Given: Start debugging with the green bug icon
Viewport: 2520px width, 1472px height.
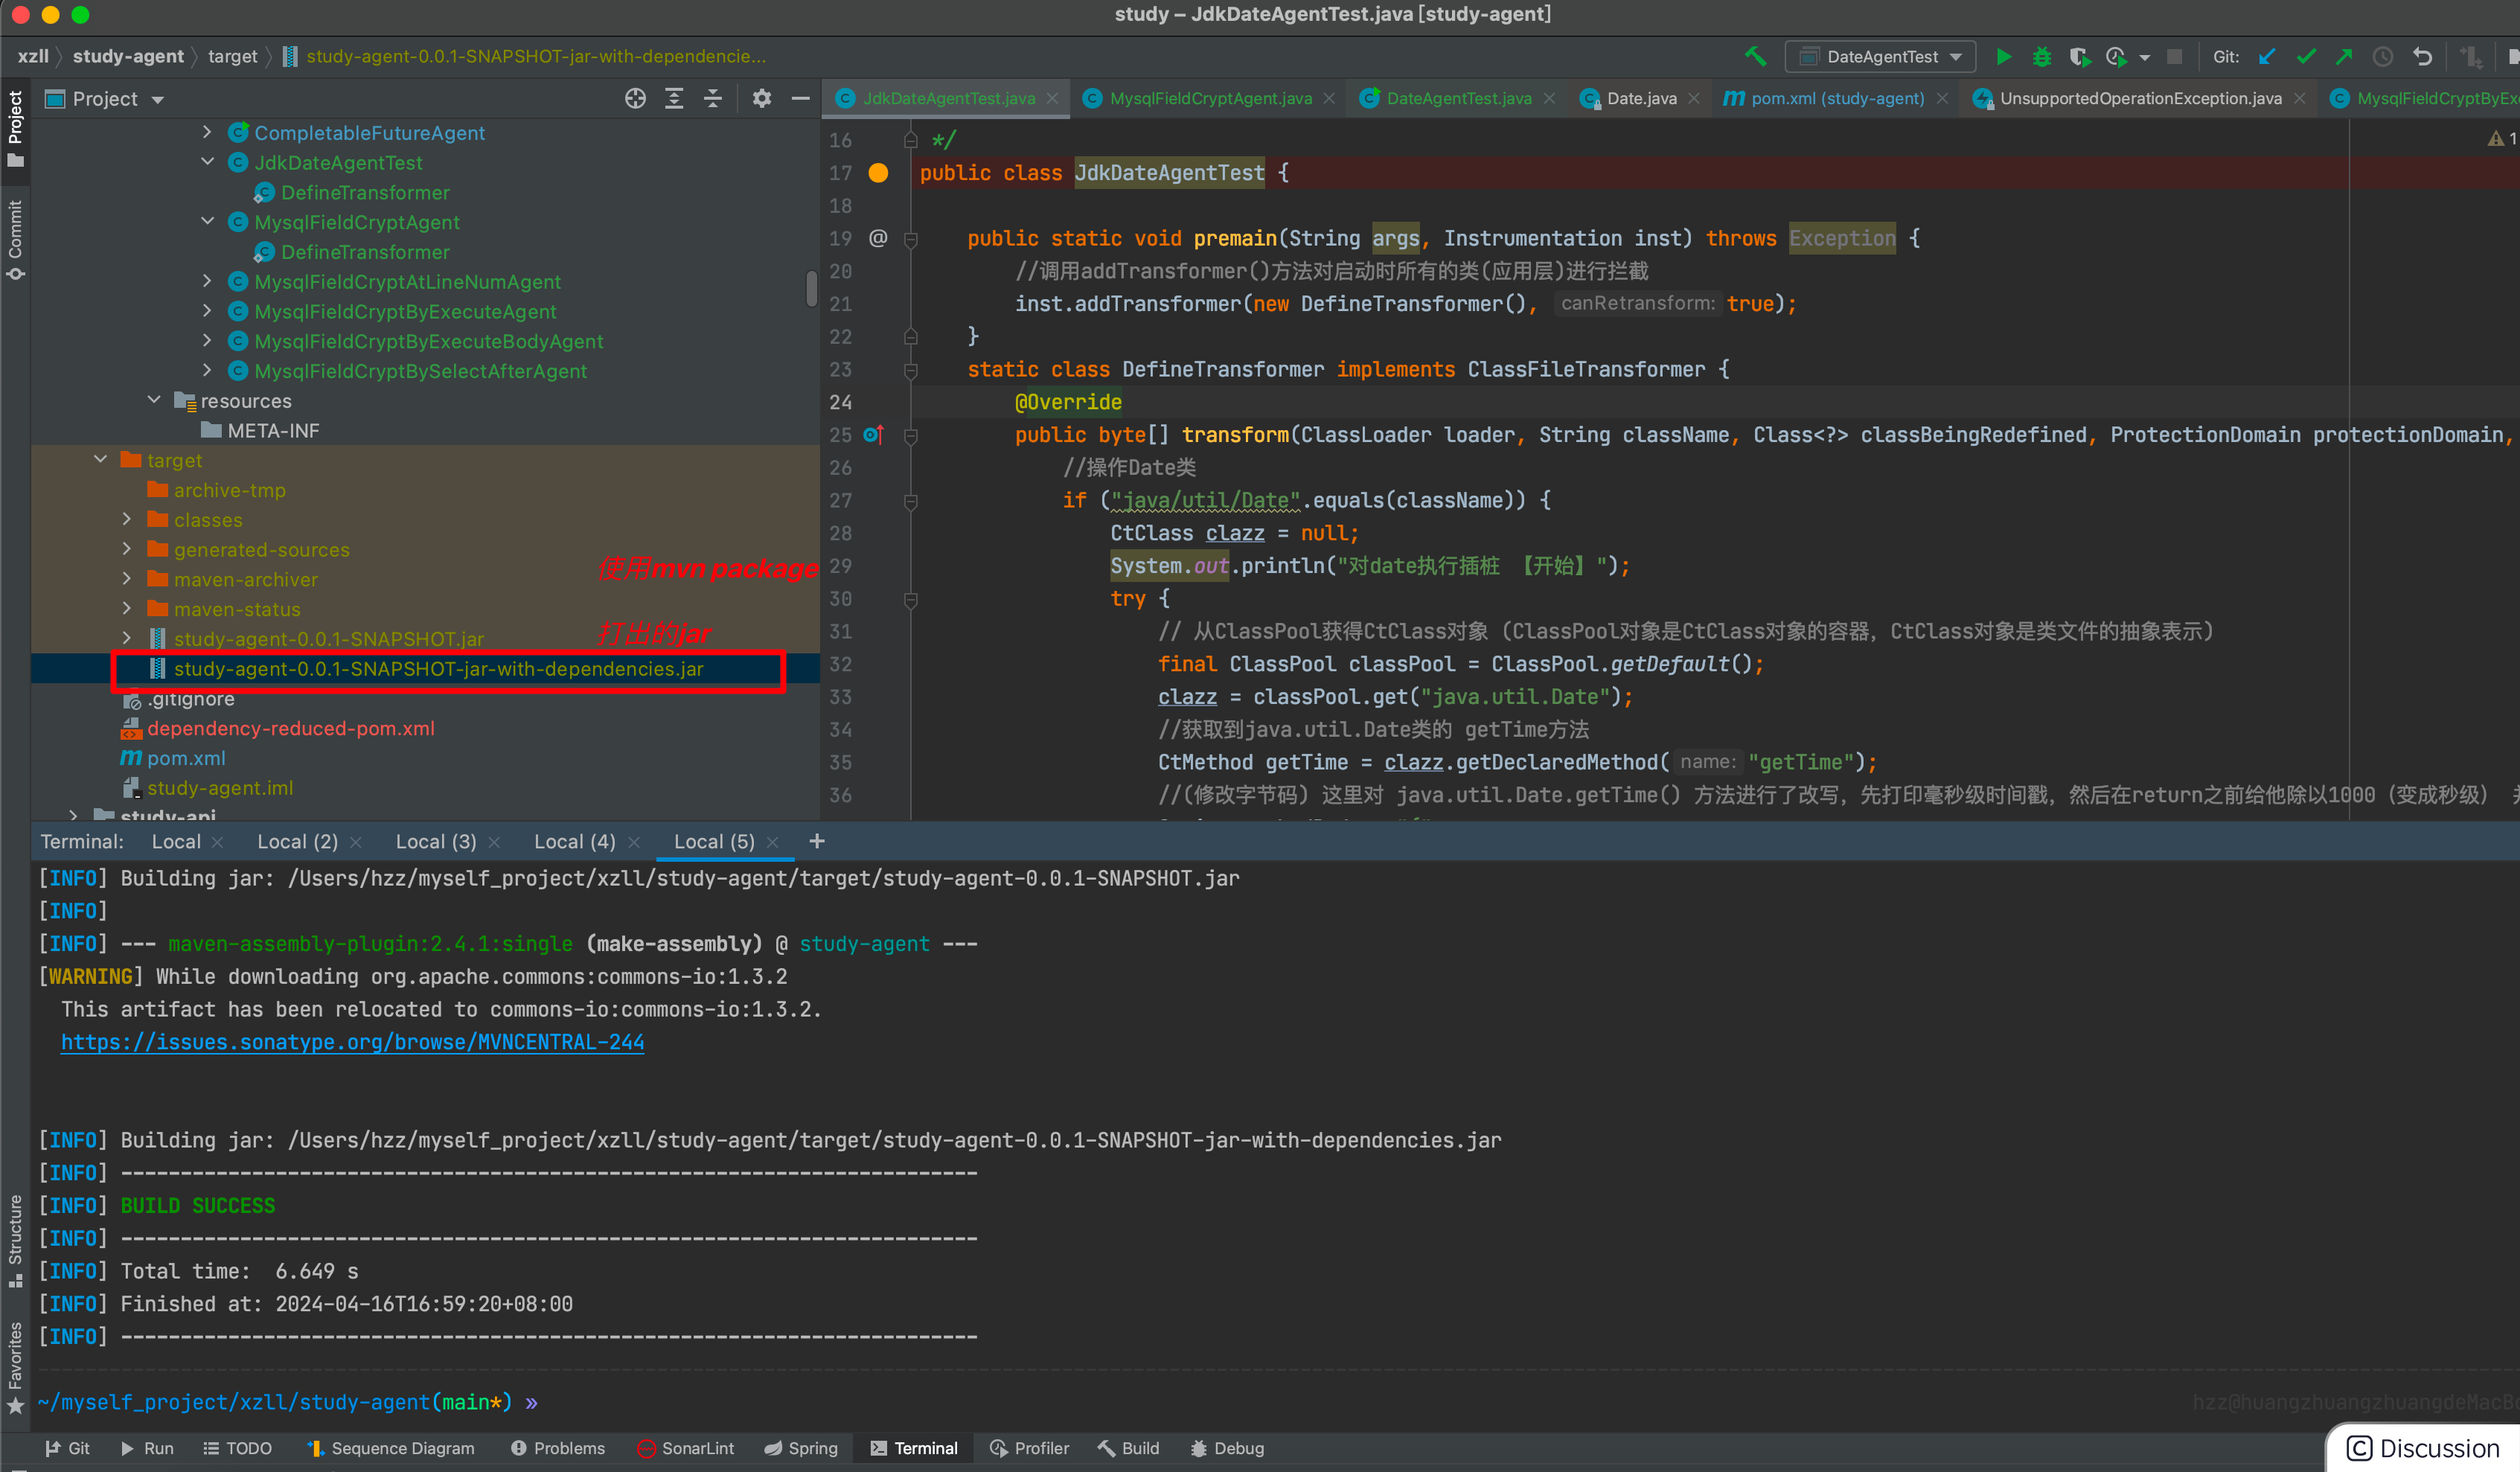Looking at the screenshot, I should coord(2041,57).
